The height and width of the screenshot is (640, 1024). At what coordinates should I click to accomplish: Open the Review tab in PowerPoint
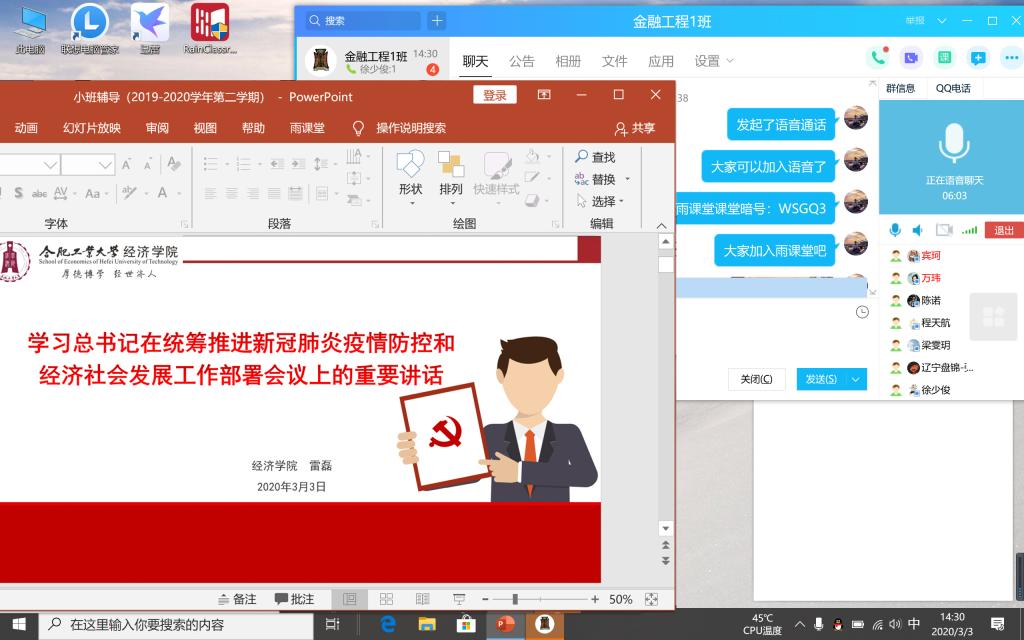point(157,128)
